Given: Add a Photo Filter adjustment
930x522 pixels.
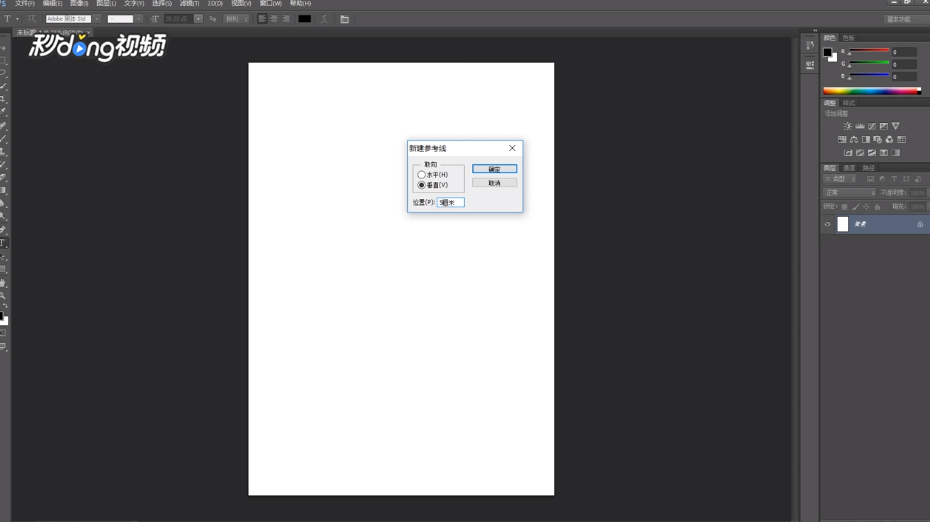Looking at the screenshot, I should tap(877, 139).
